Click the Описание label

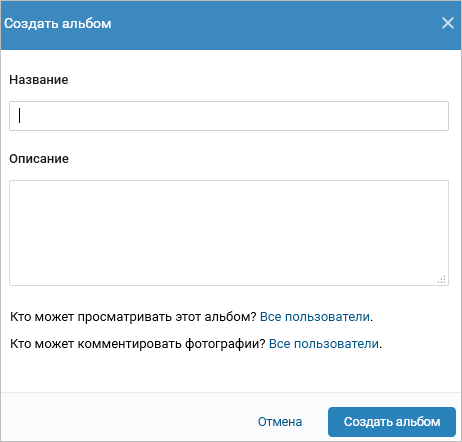39,159
